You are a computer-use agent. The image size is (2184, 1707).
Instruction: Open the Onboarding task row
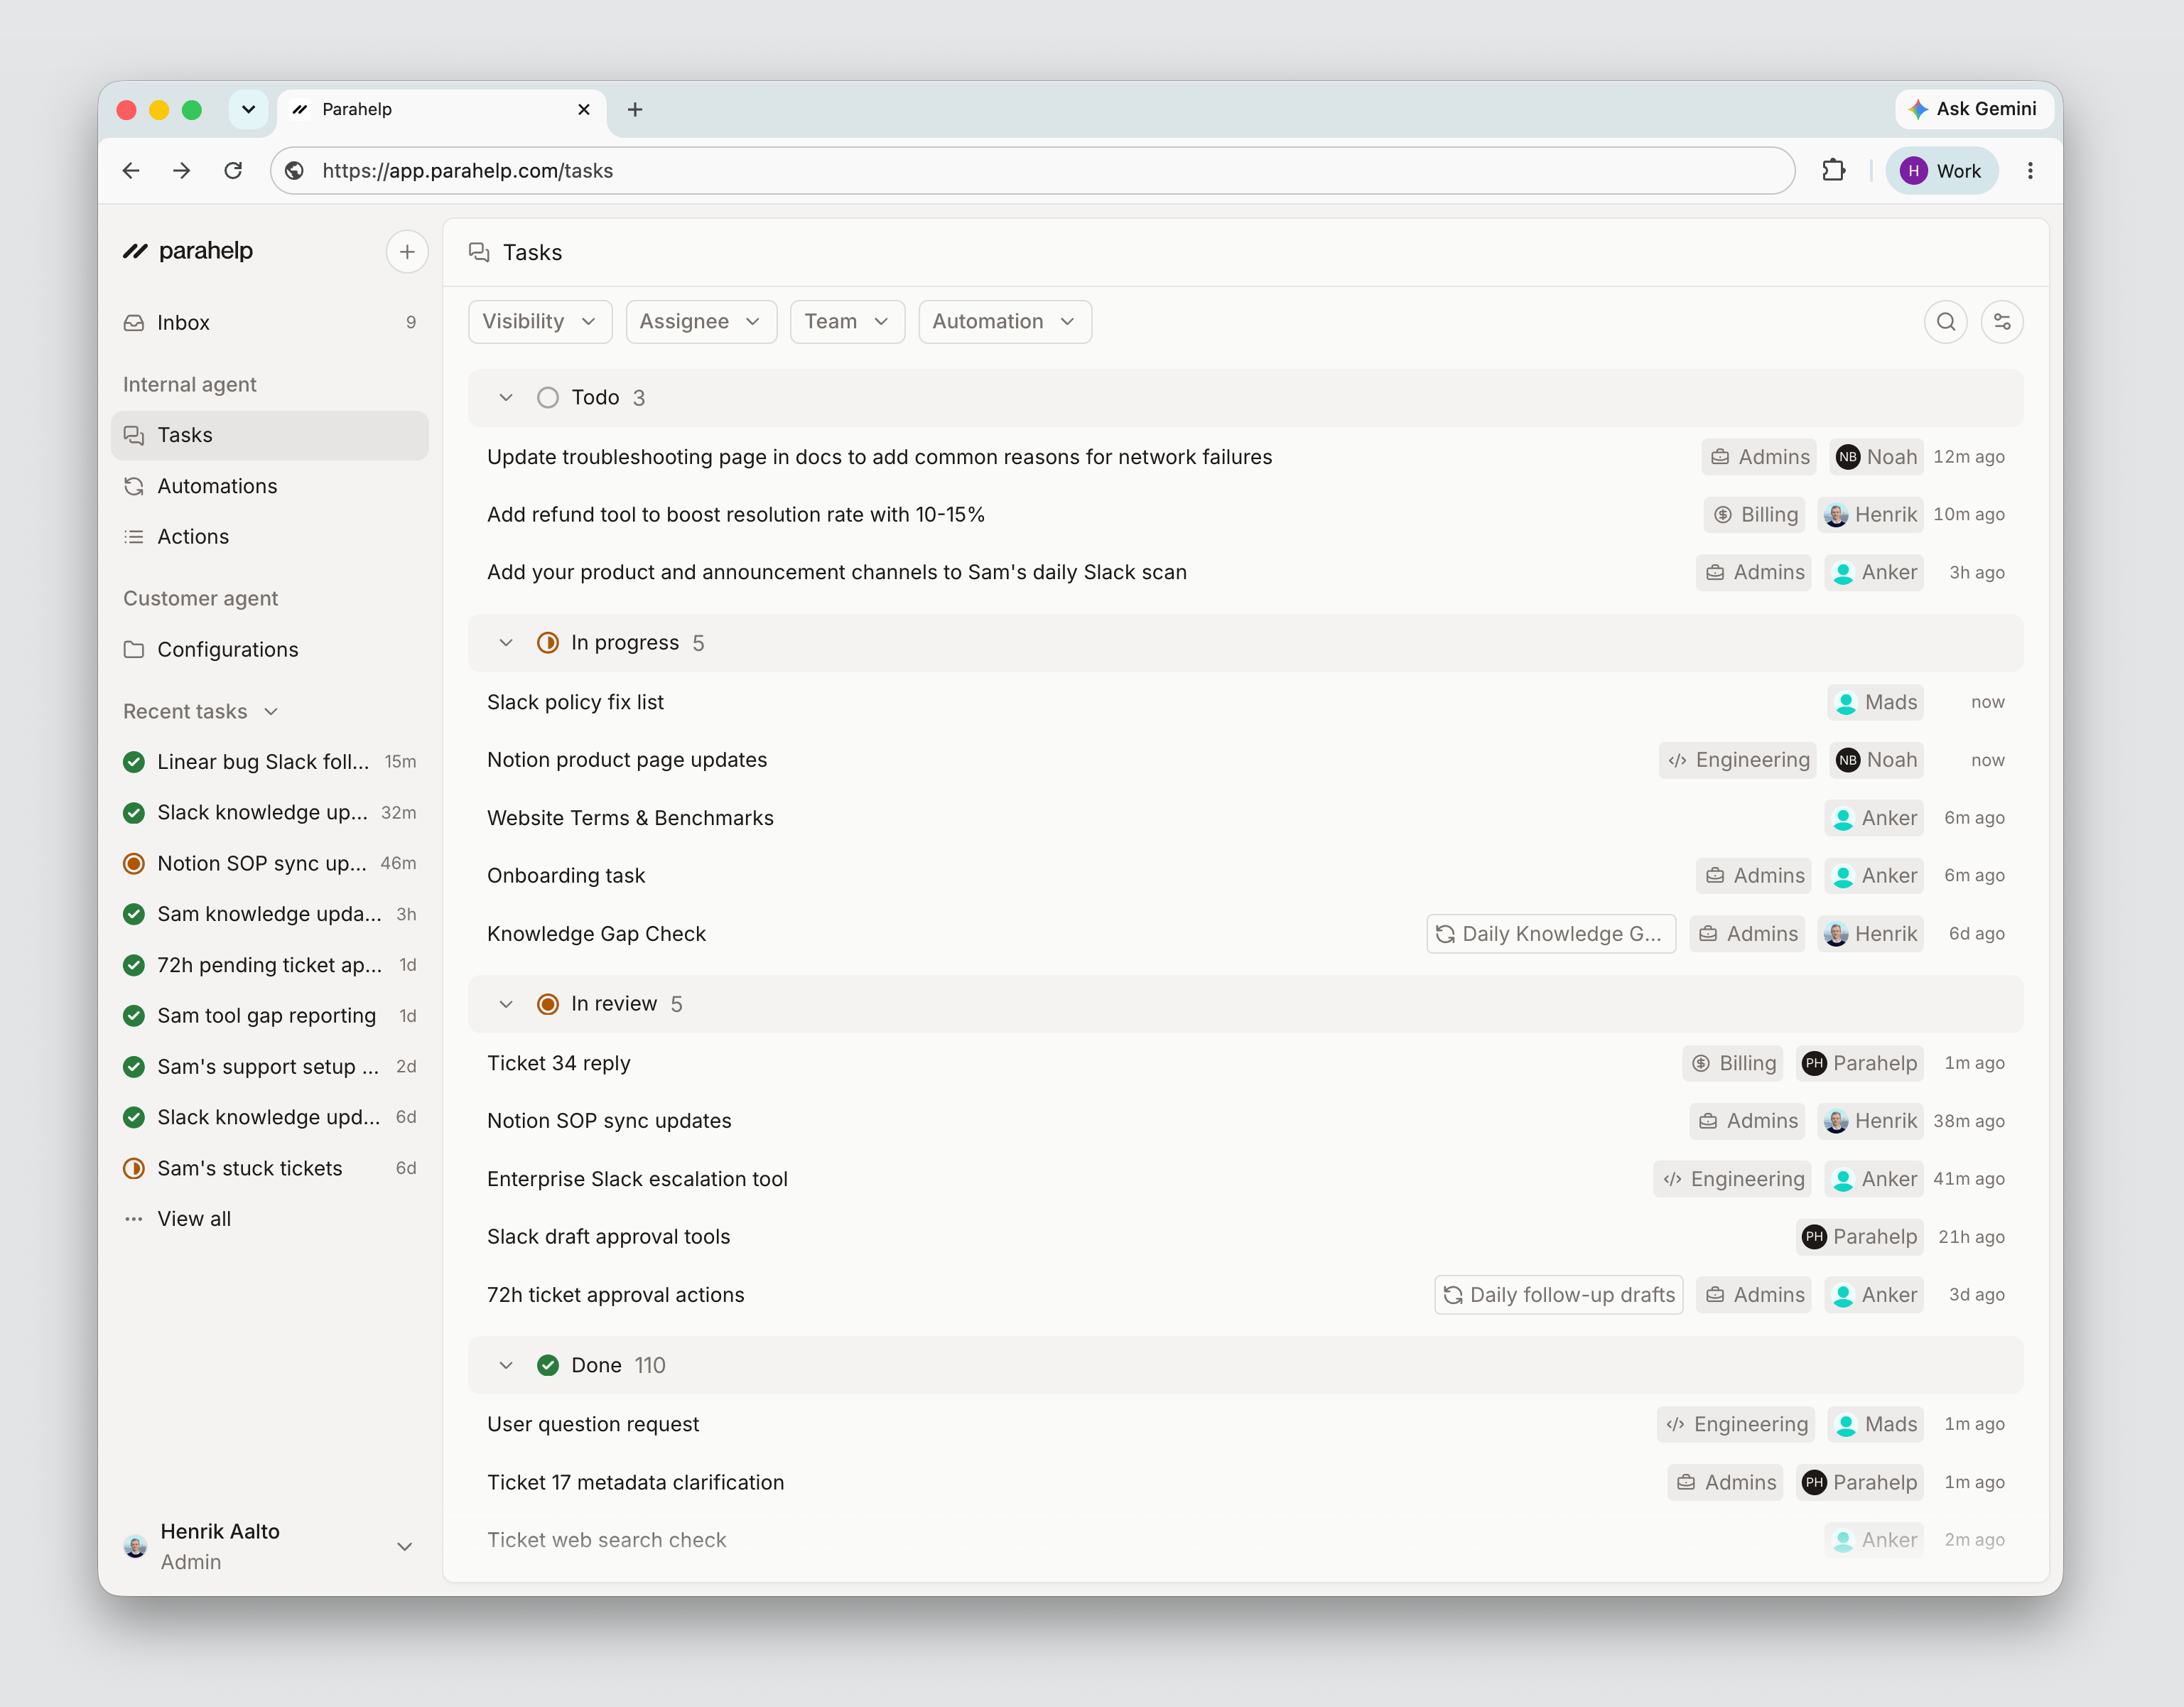[1245, 876]
